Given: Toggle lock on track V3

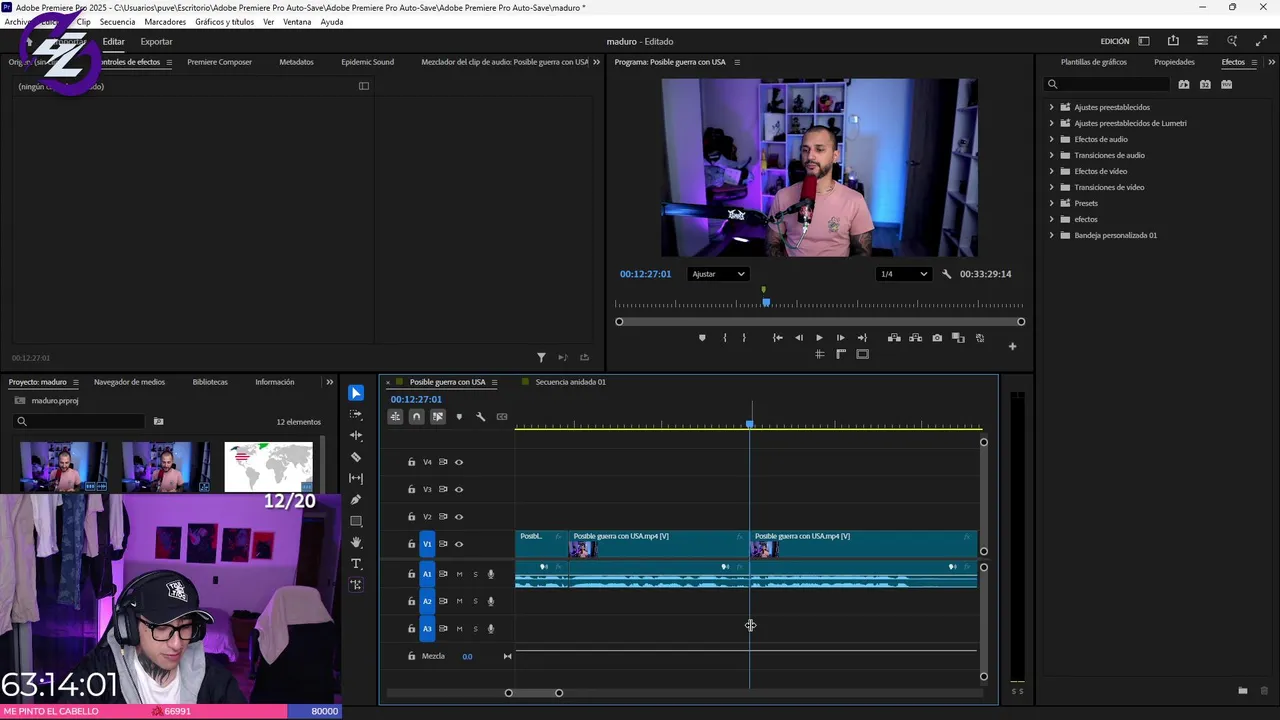Looking at the screenshot, I should pos(411,490).
